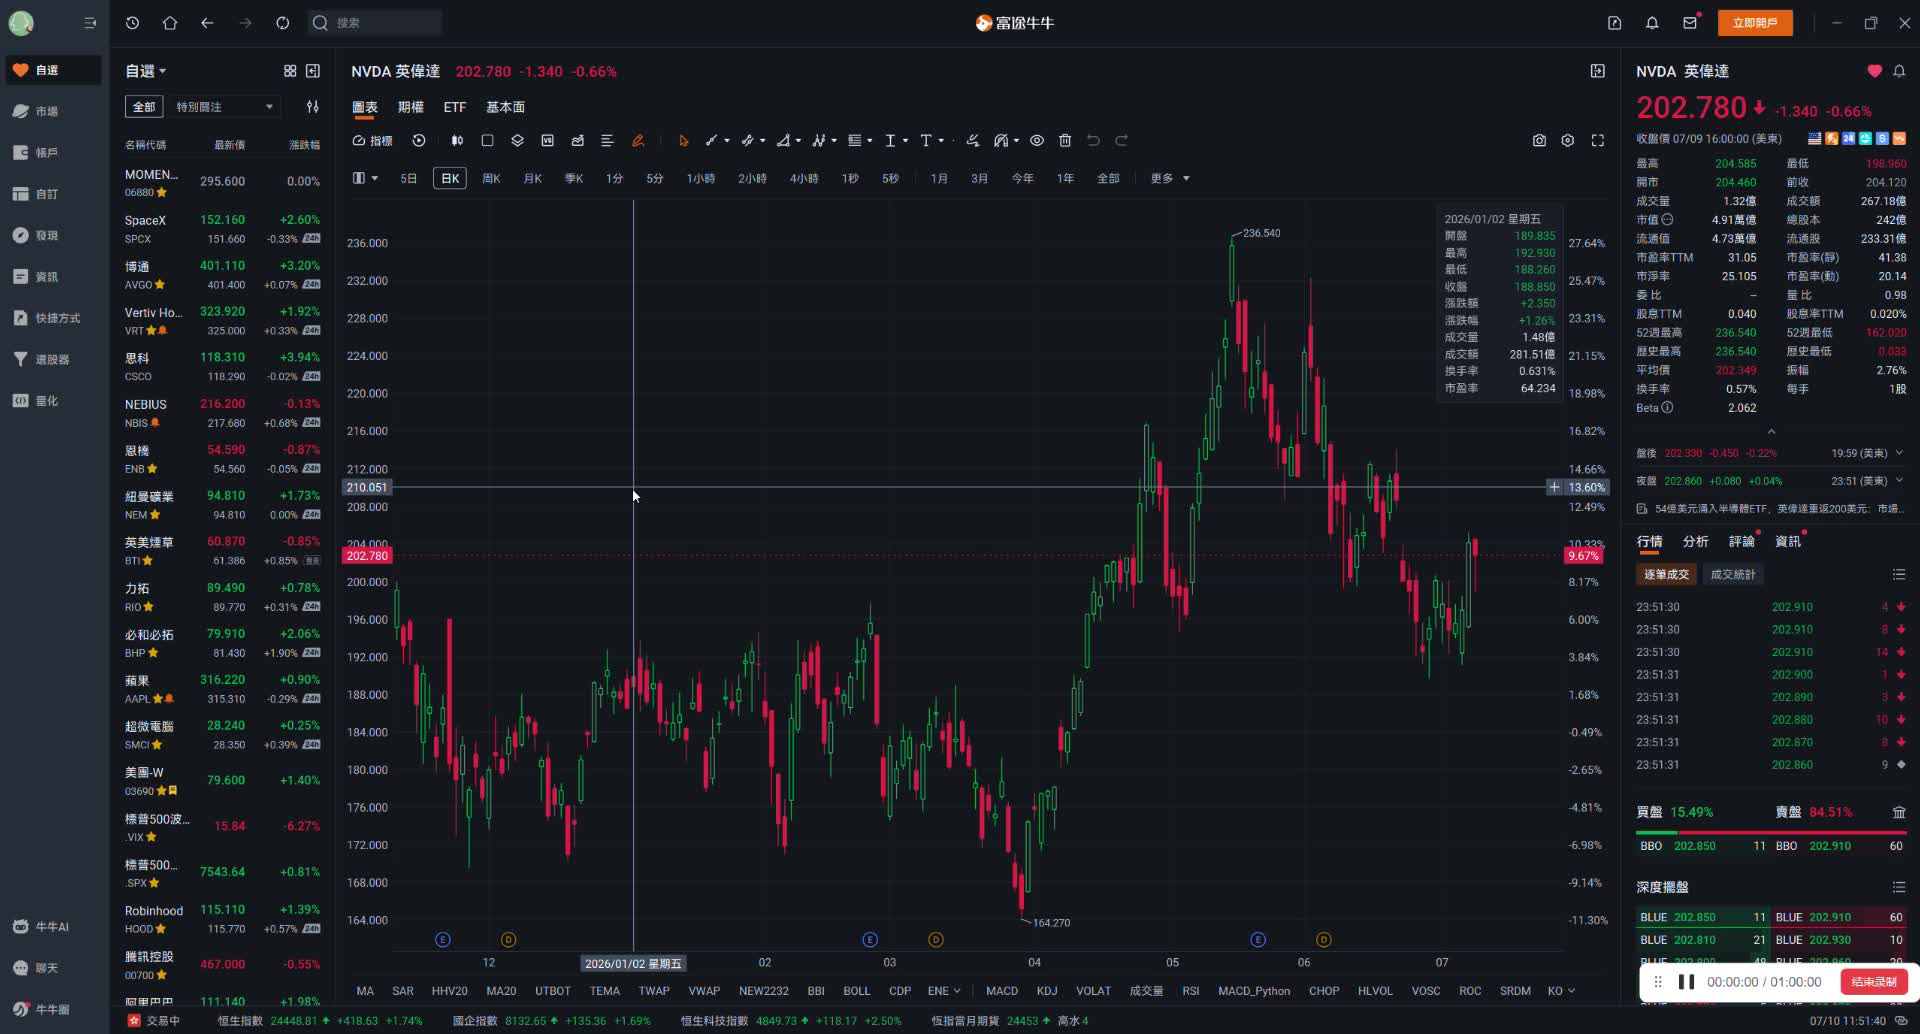
Task: Open the history clock icon in top bar
Action: 132,23
